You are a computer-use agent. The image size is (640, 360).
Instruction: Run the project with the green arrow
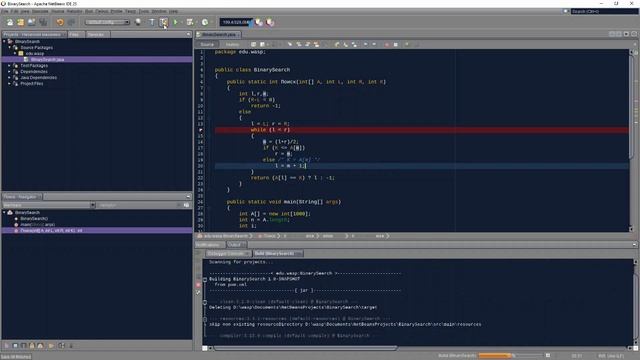[x=176, y=22]
